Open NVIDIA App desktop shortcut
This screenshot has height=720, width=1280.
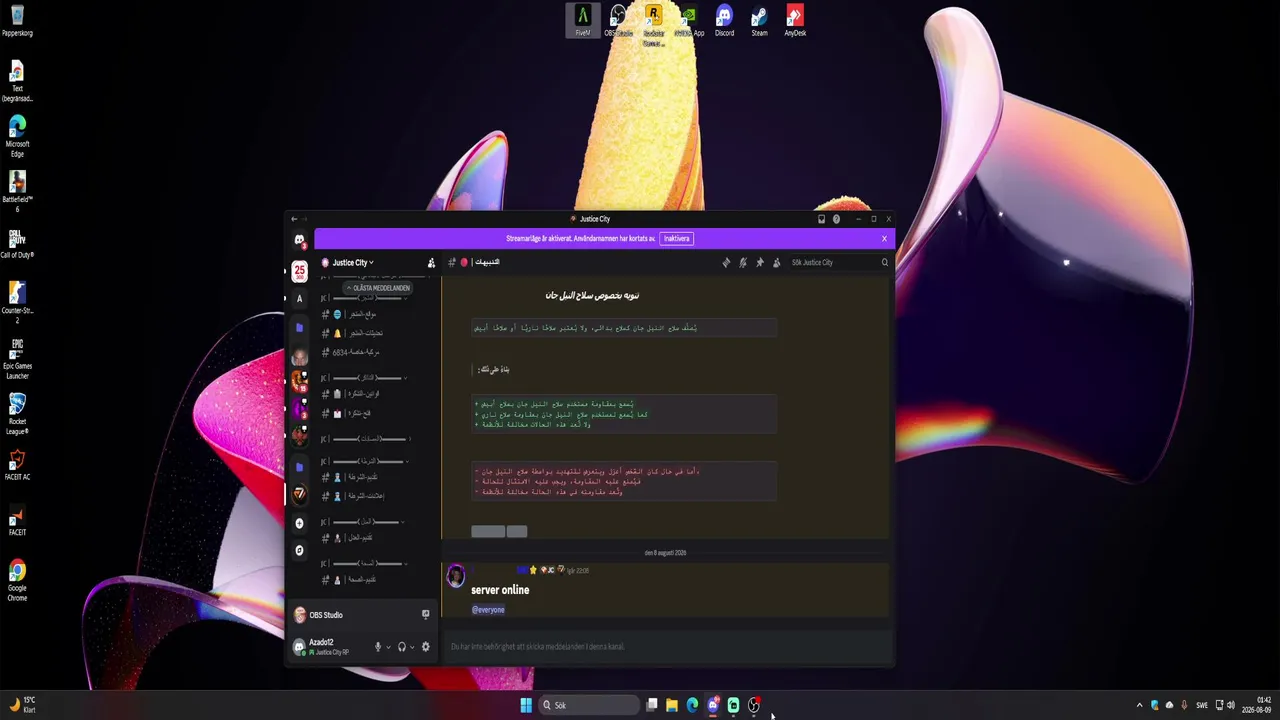[x=689, y=20]
